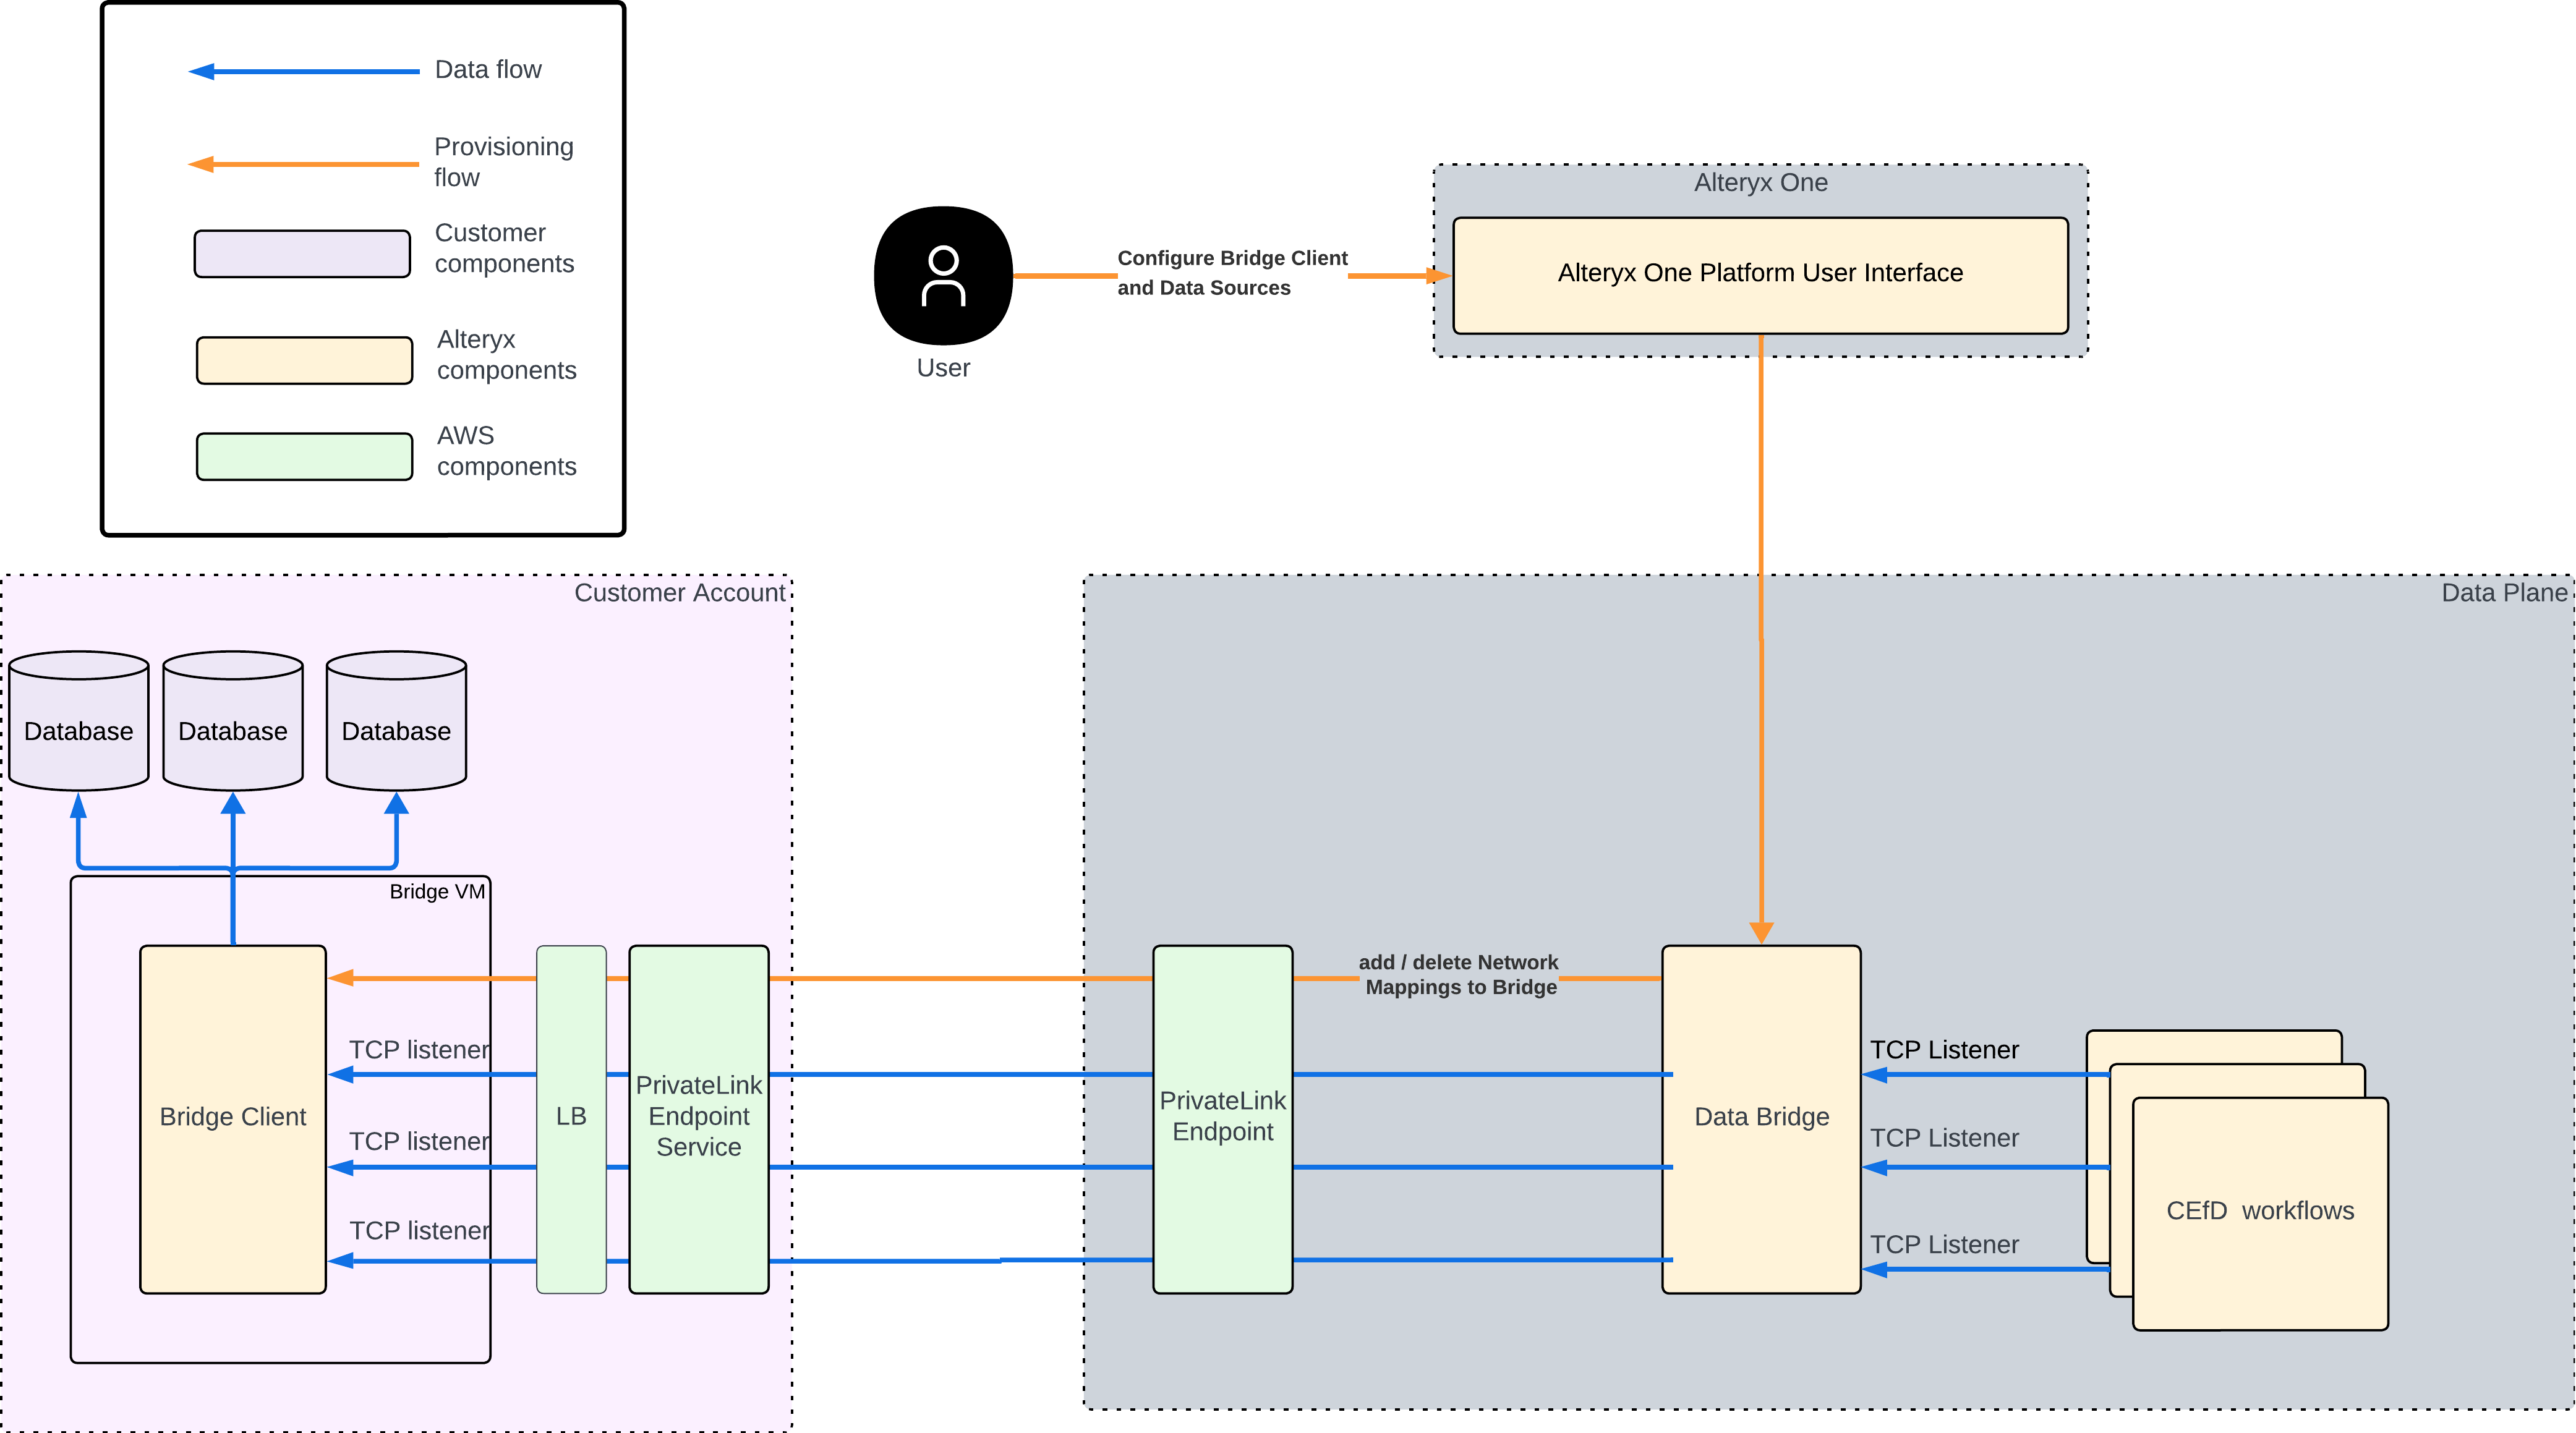Click 'Configure Bridge Client and Data Sources' label
Screen dimensions: 2576x1433
tap(1232, 273)
